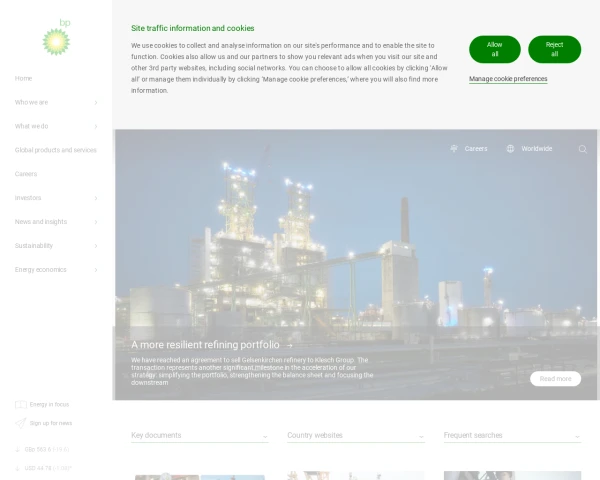Click the GBp share price down arrow
The image size is (600, 480).
[17, 449]
